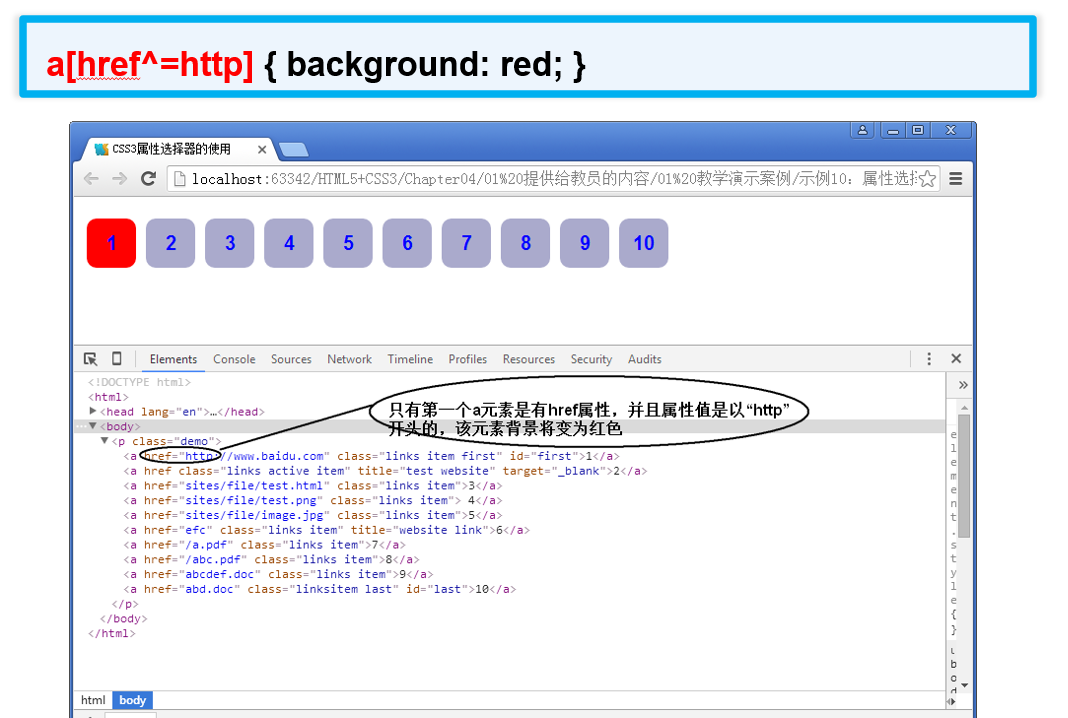The width and height of the screenshot is (1068, 718).
Task: Collapse the body element node
Action: point(93,426)
